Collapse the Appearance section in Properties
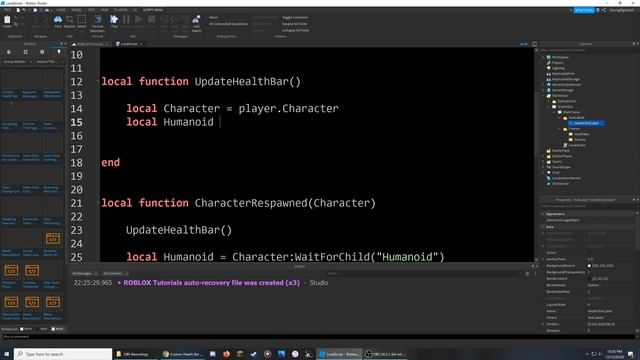The width and height of the screenshot is (640, 360). click(x=543, y=214)
